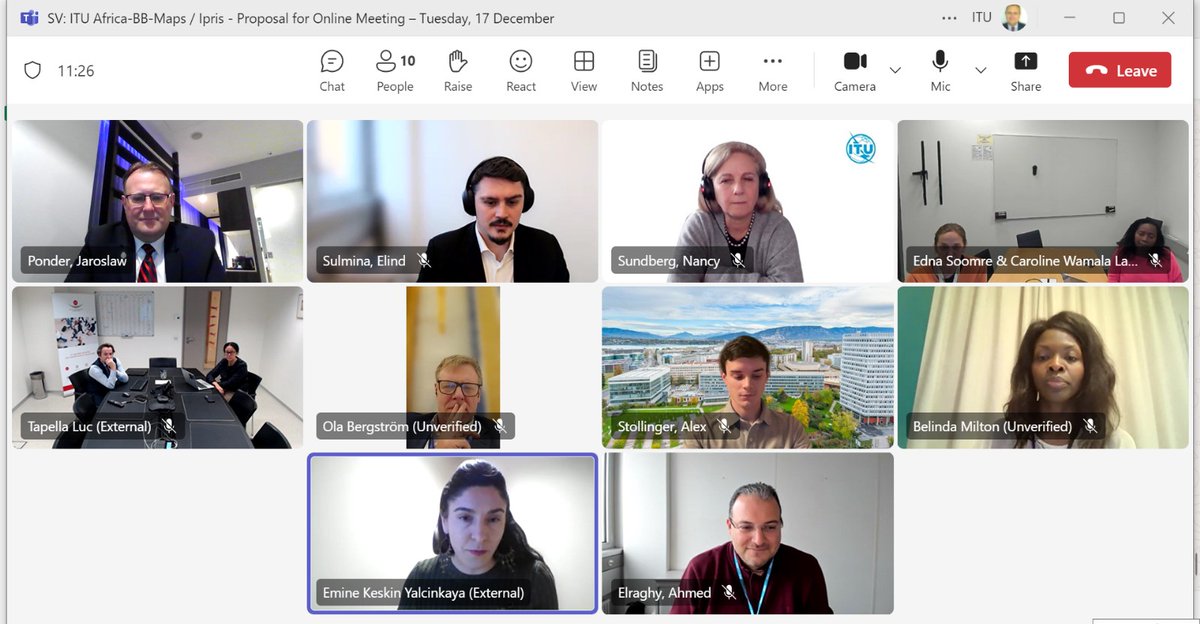The height and width of the screenshot is (624, 1200).
Task: Expand the Mic device options
Action: point(981,70)
